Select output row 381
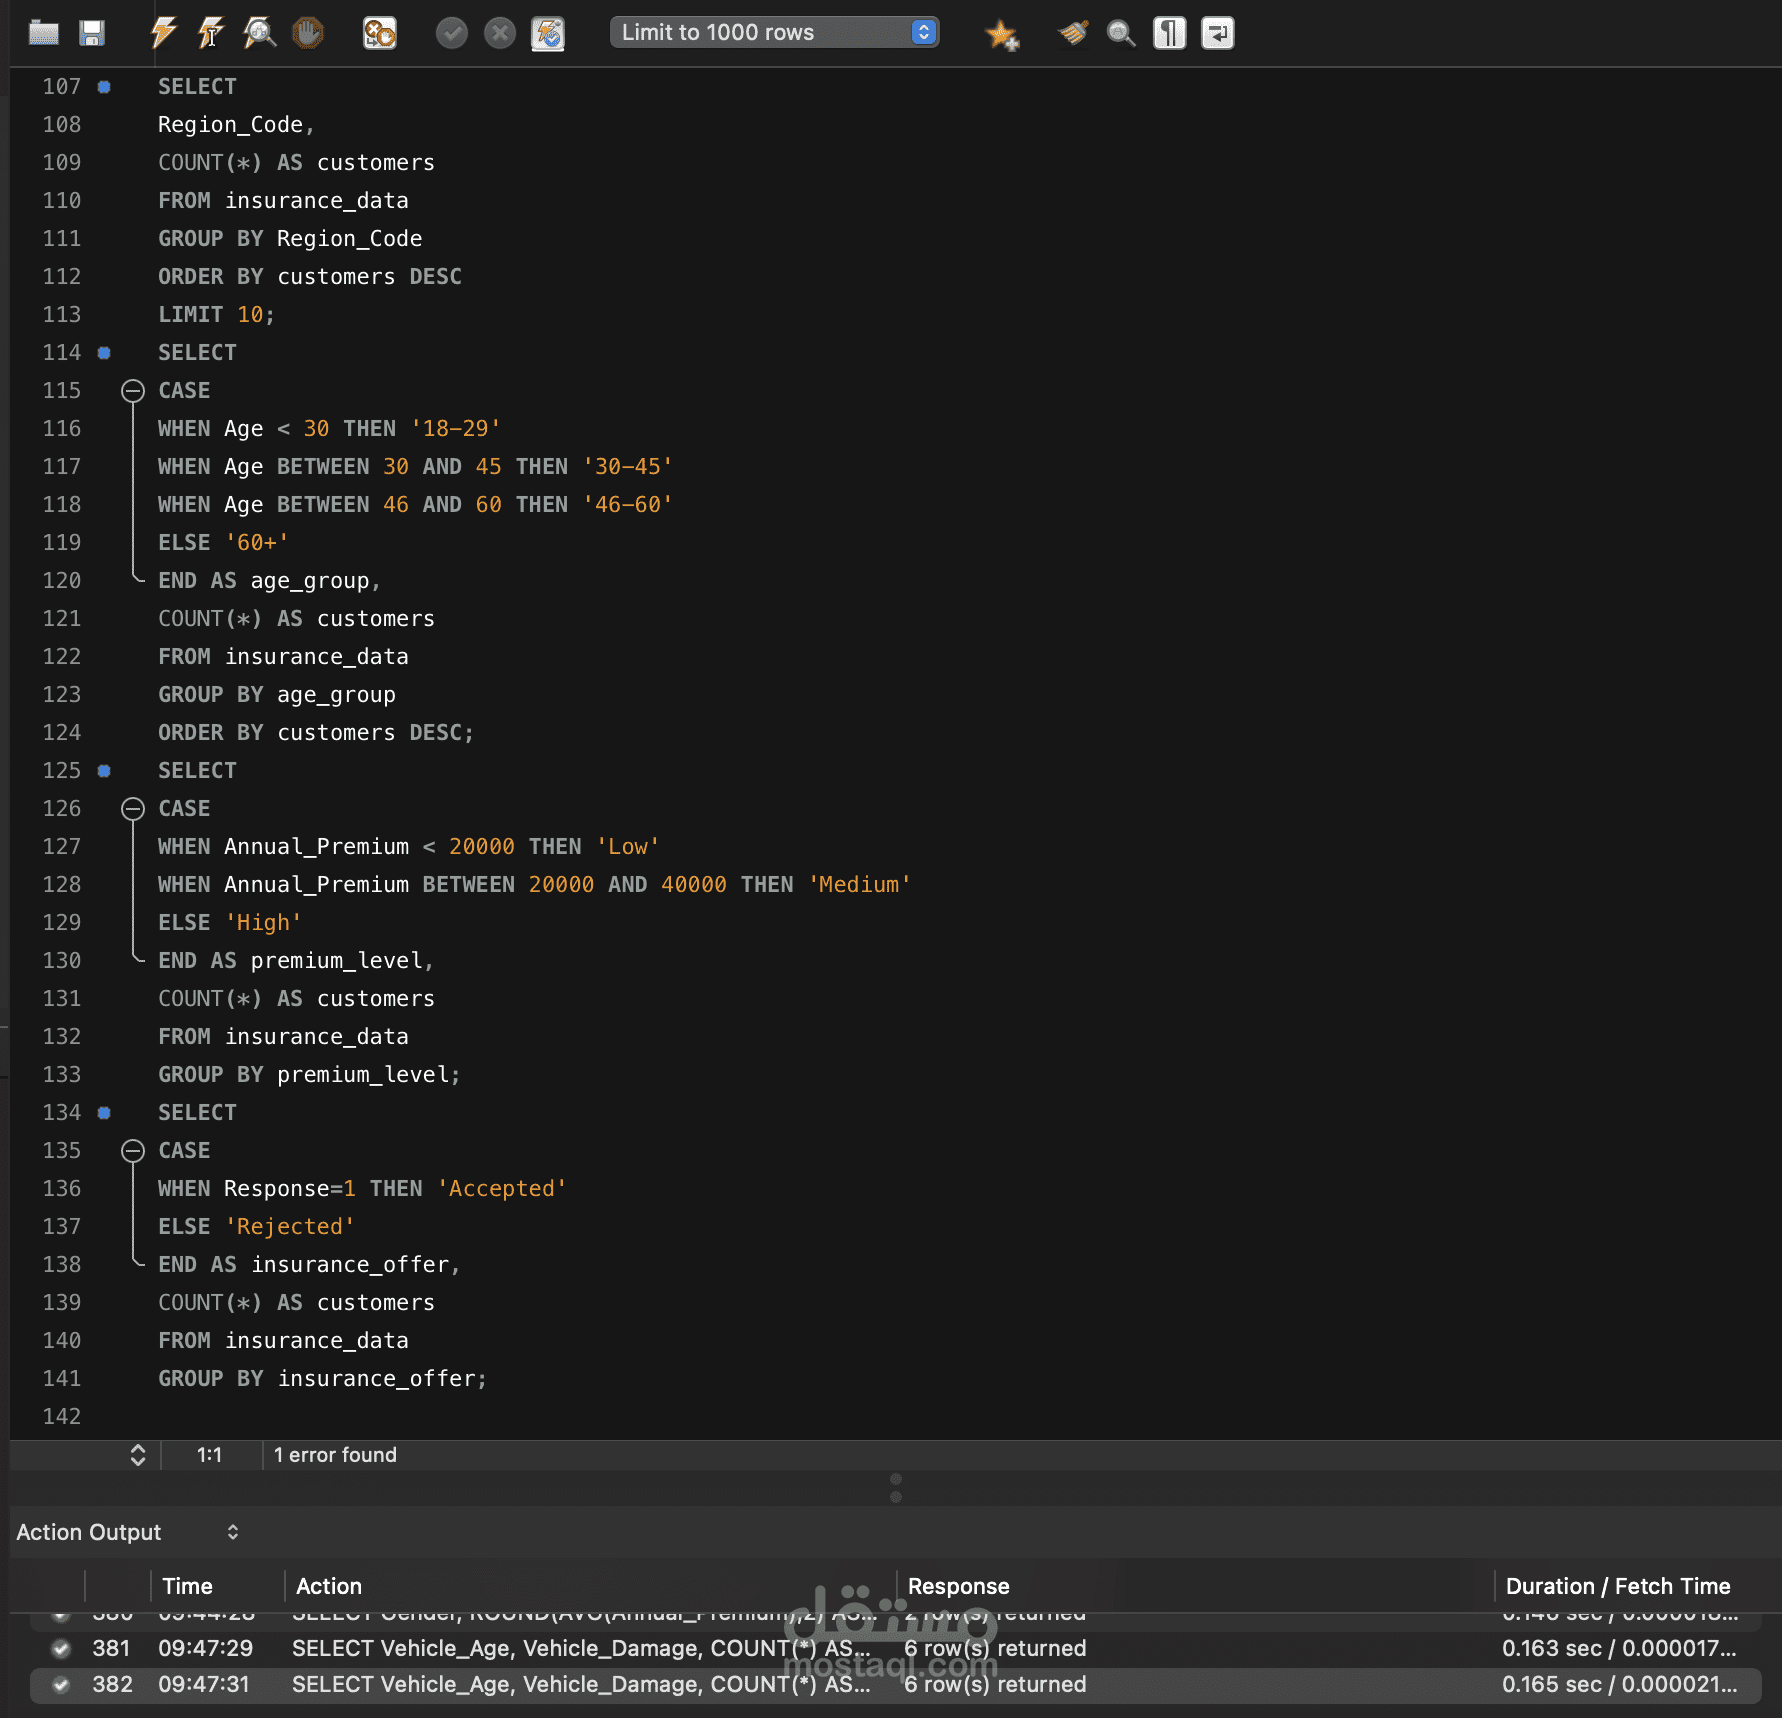1782x1718 pixels. (x=895, y=1648)
